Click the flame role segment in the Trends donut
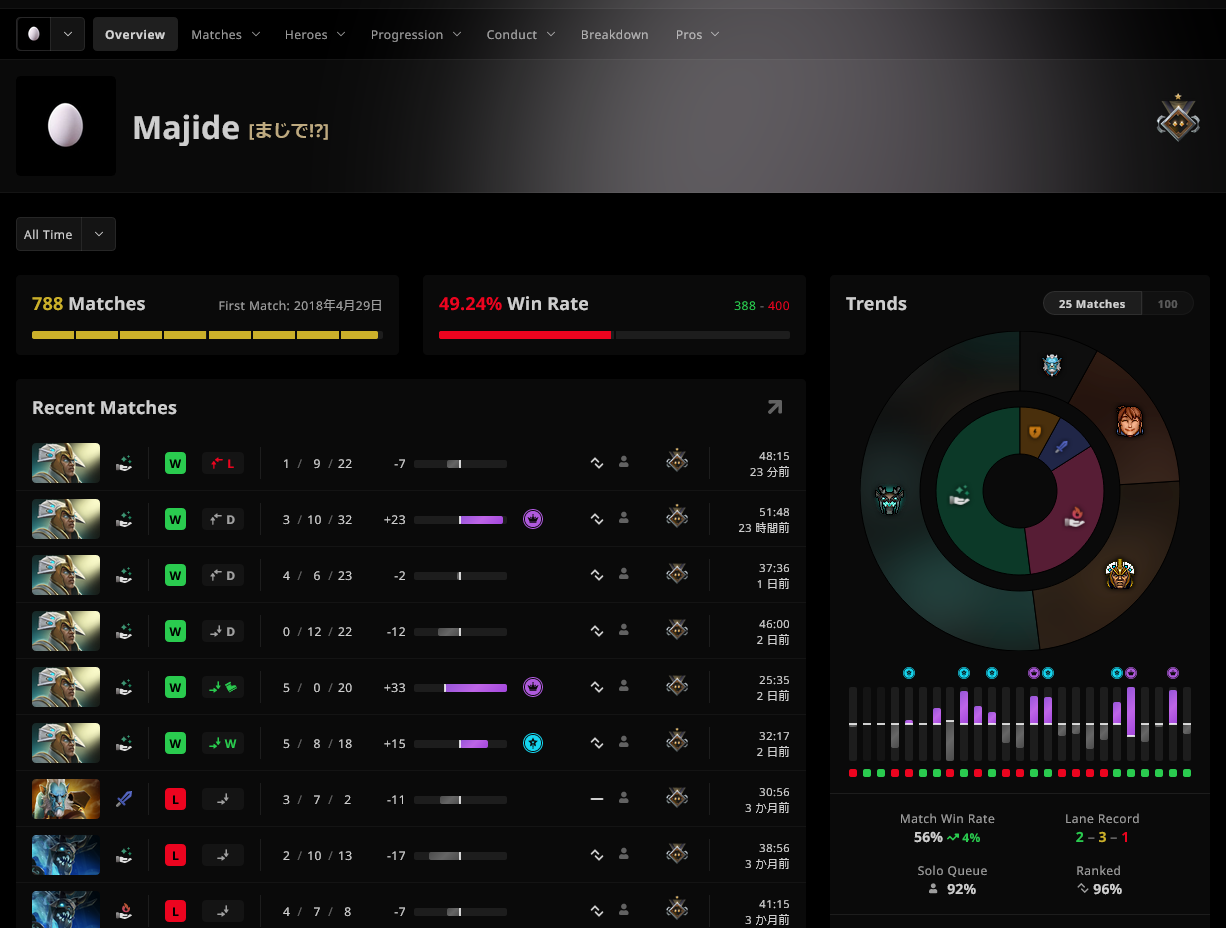Image resolution: width=1226 pixels, height=928 pixels. pyautogui.click(x=1076, y=516)
